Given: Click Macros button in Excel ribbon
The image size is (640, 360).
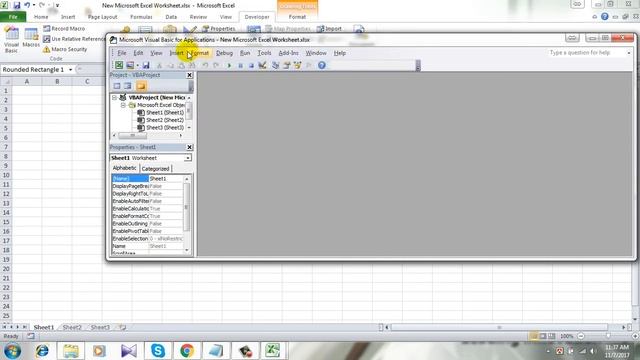Looking at the screenshot, I should [x=31, y=38].
